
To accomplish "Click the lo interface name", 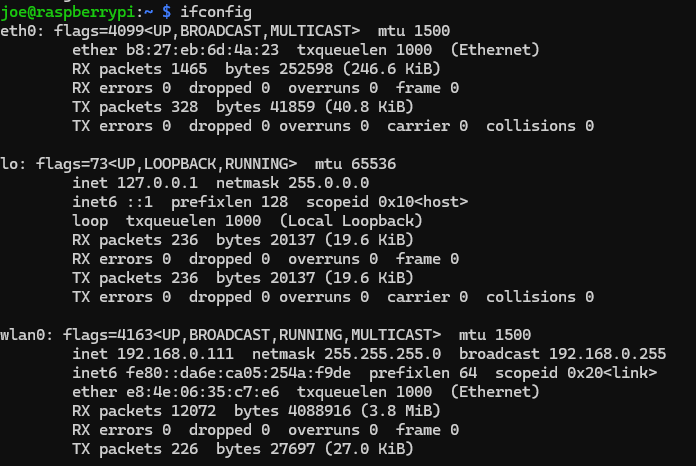I will pos(9,163).
